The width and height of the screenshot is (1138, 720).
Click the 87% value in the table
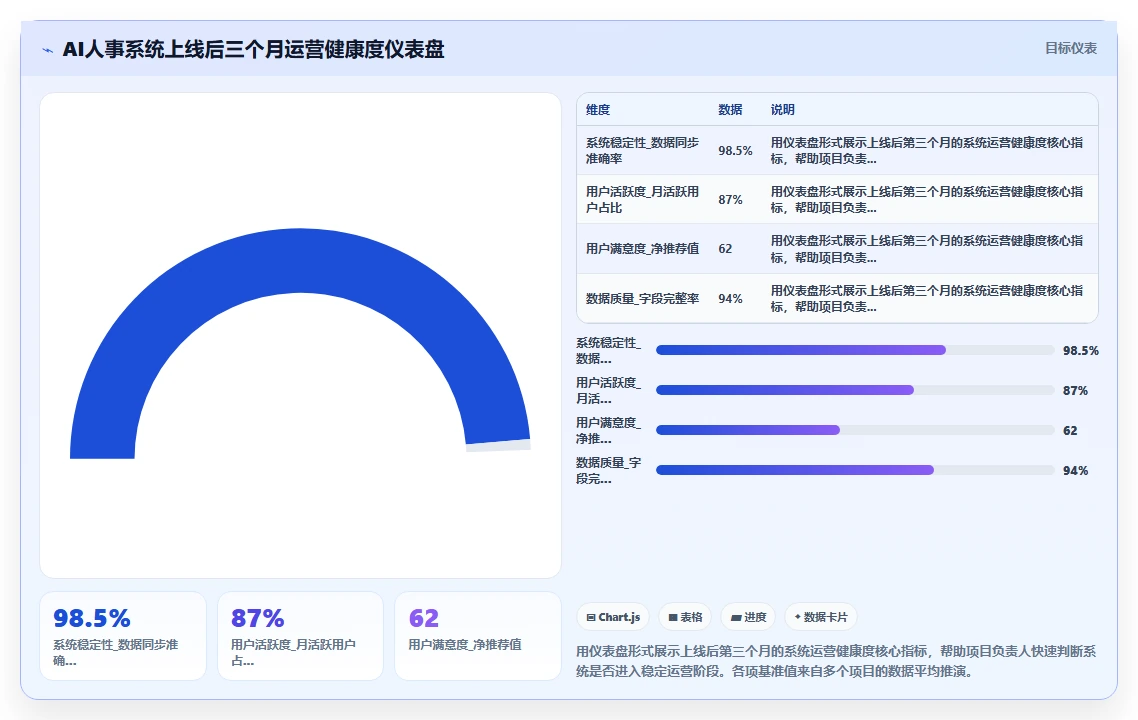730,200
